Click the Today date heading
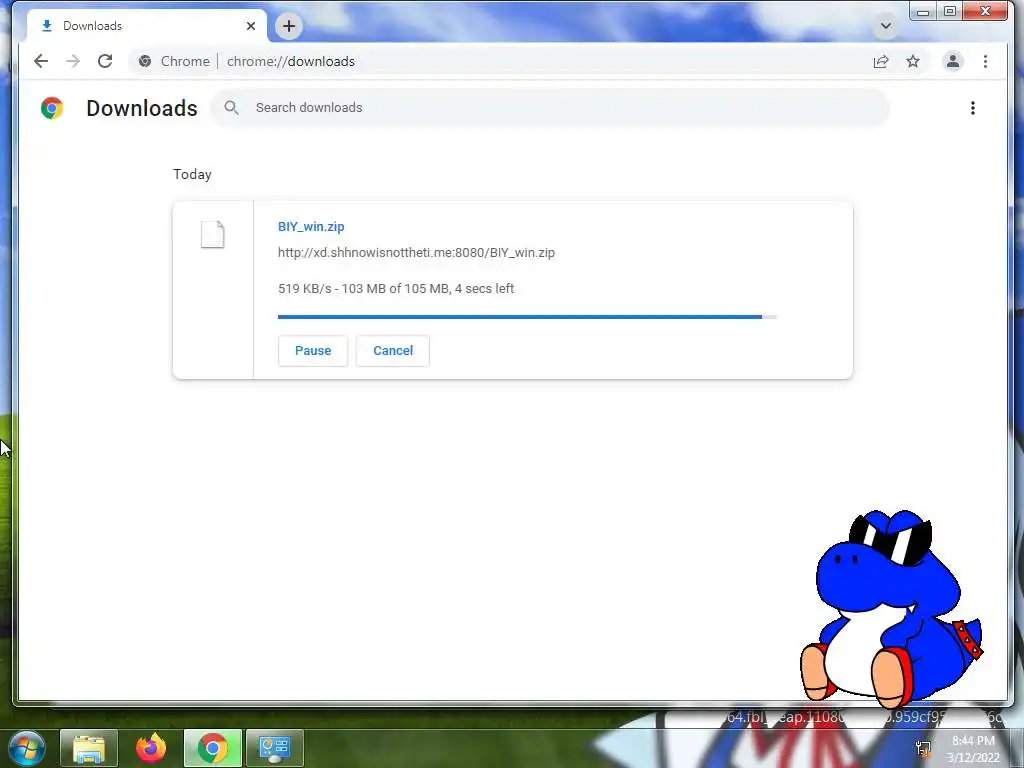Screen dimensions: 1024x768 pos(192,174)
